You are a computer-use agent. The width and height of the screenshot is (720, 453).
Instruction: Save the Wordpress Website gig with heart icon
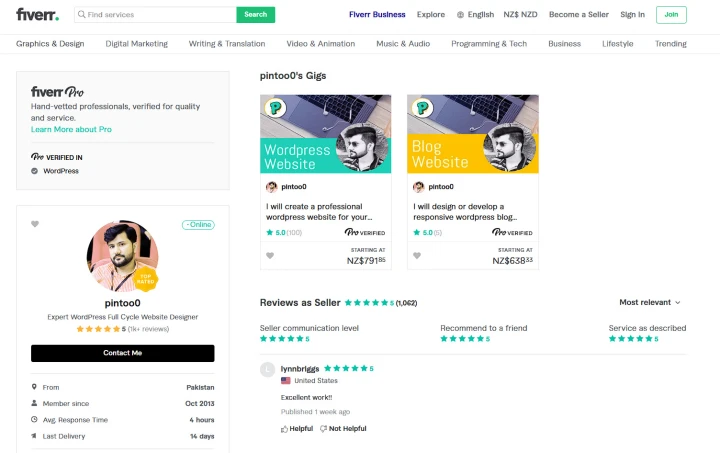(x=270, y=256)
